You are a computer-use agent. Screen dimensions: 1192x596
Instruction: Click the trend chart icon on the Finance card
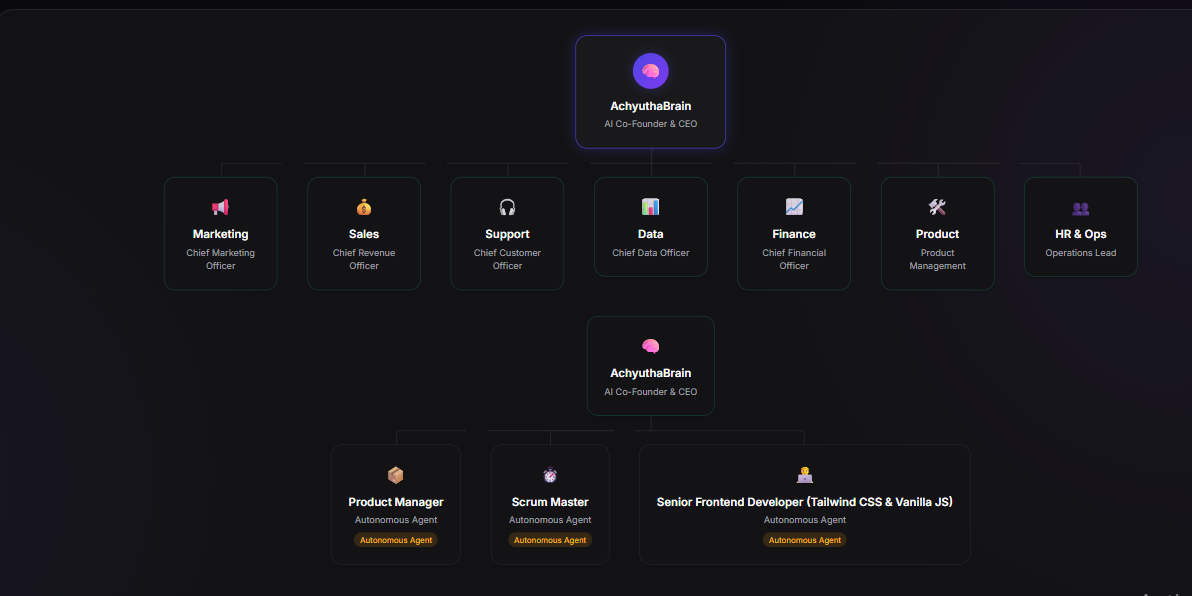click(793, 206)
